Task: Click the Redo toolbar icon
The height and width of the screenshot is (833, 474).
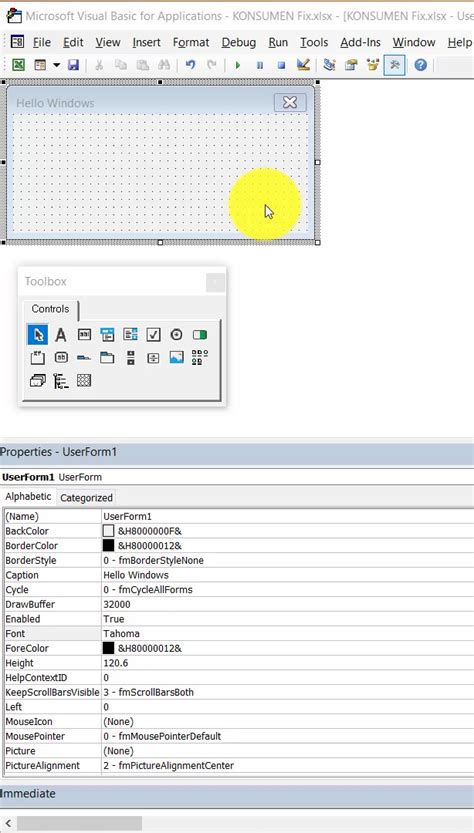Action: point(211,65)
